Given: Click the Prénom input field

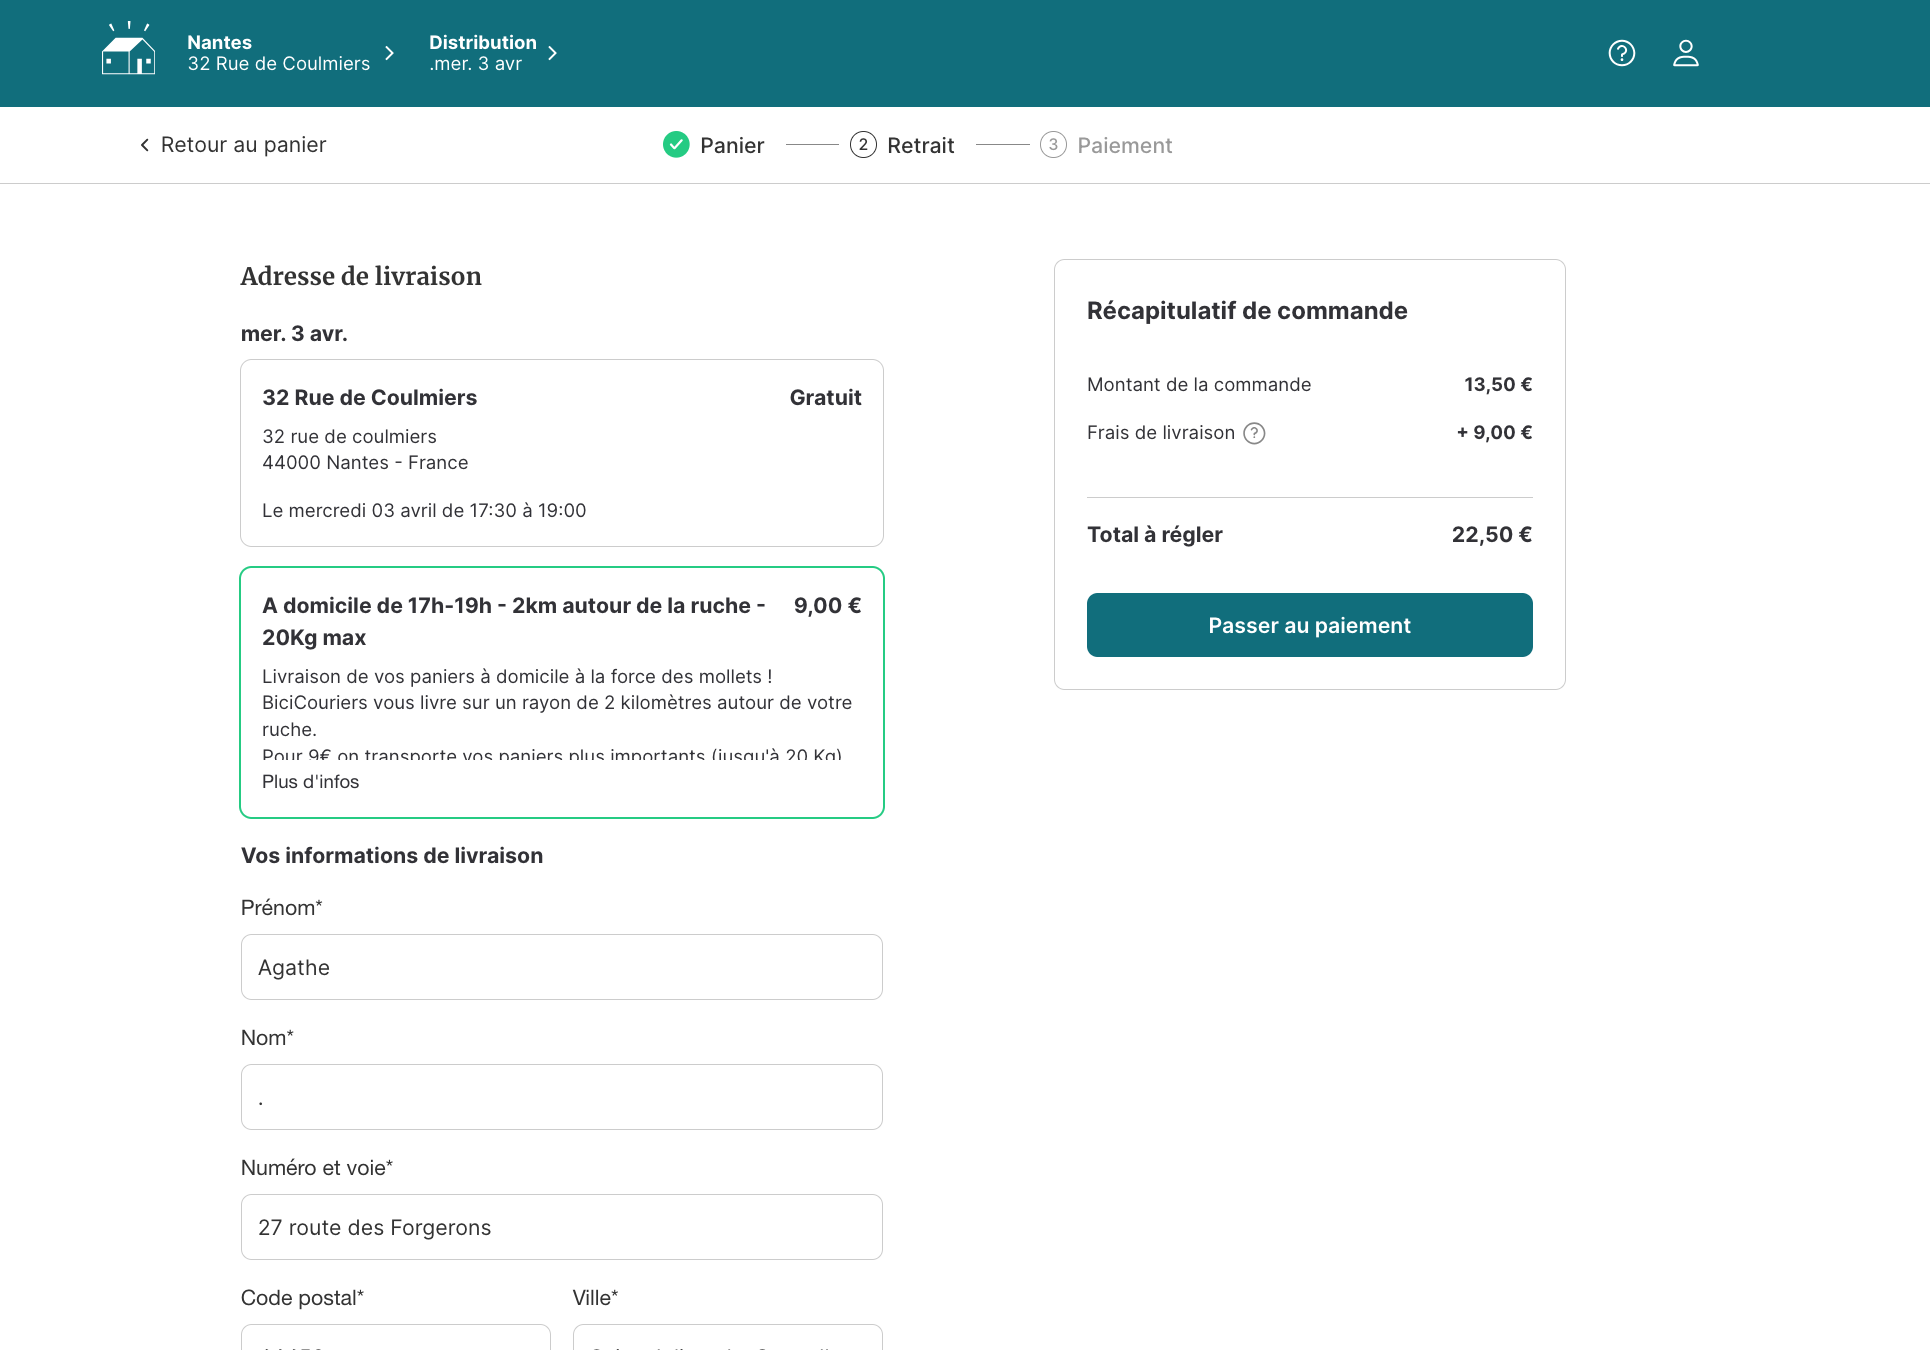Looking at the screenshot, I should (562, 967).
